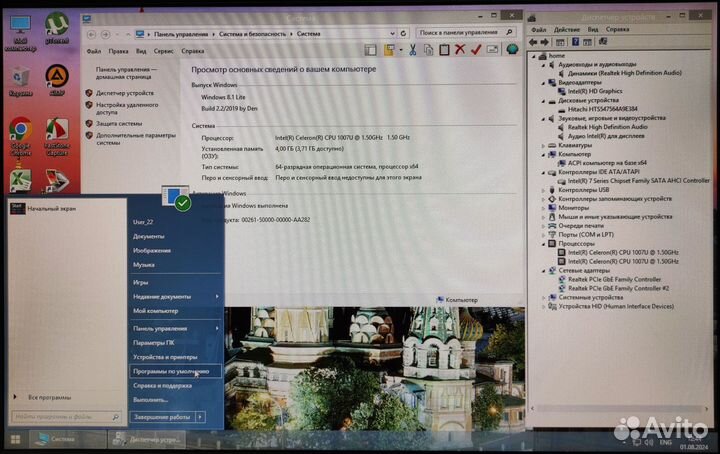
Task: Open the Файл menu in System window
Action: 94,51
